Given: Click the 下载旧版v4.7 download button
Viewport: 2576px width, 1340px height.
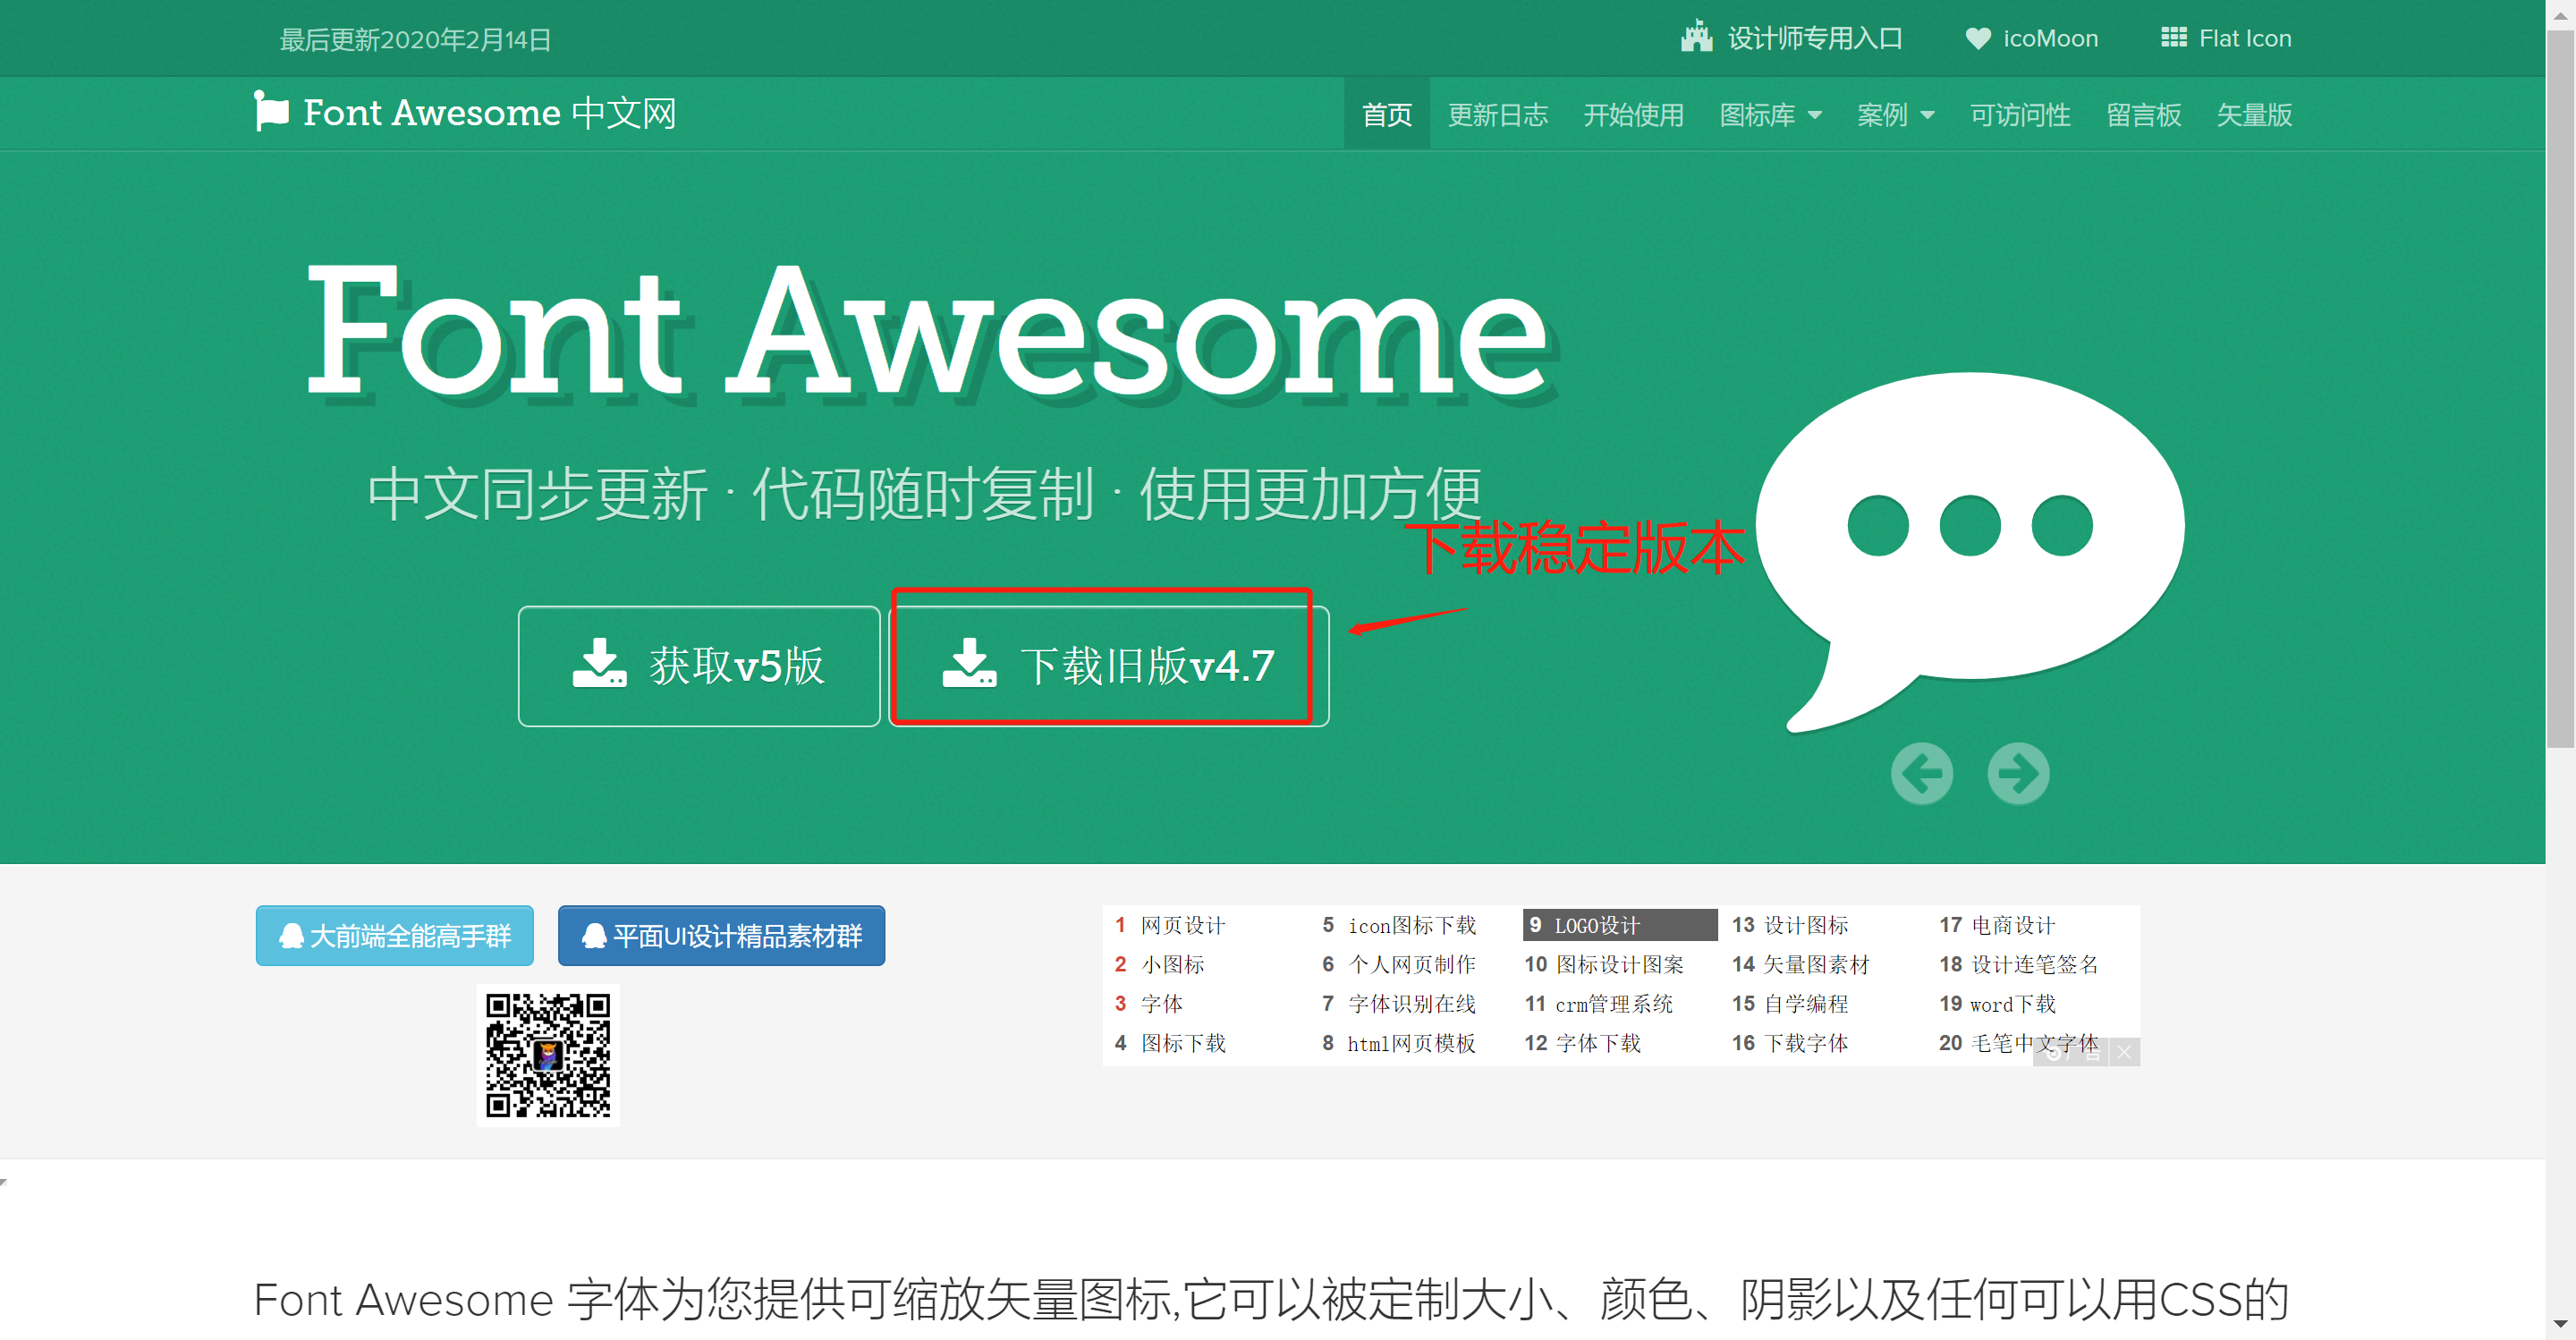Looking at the screenshot, I should tap(1108, 666).
